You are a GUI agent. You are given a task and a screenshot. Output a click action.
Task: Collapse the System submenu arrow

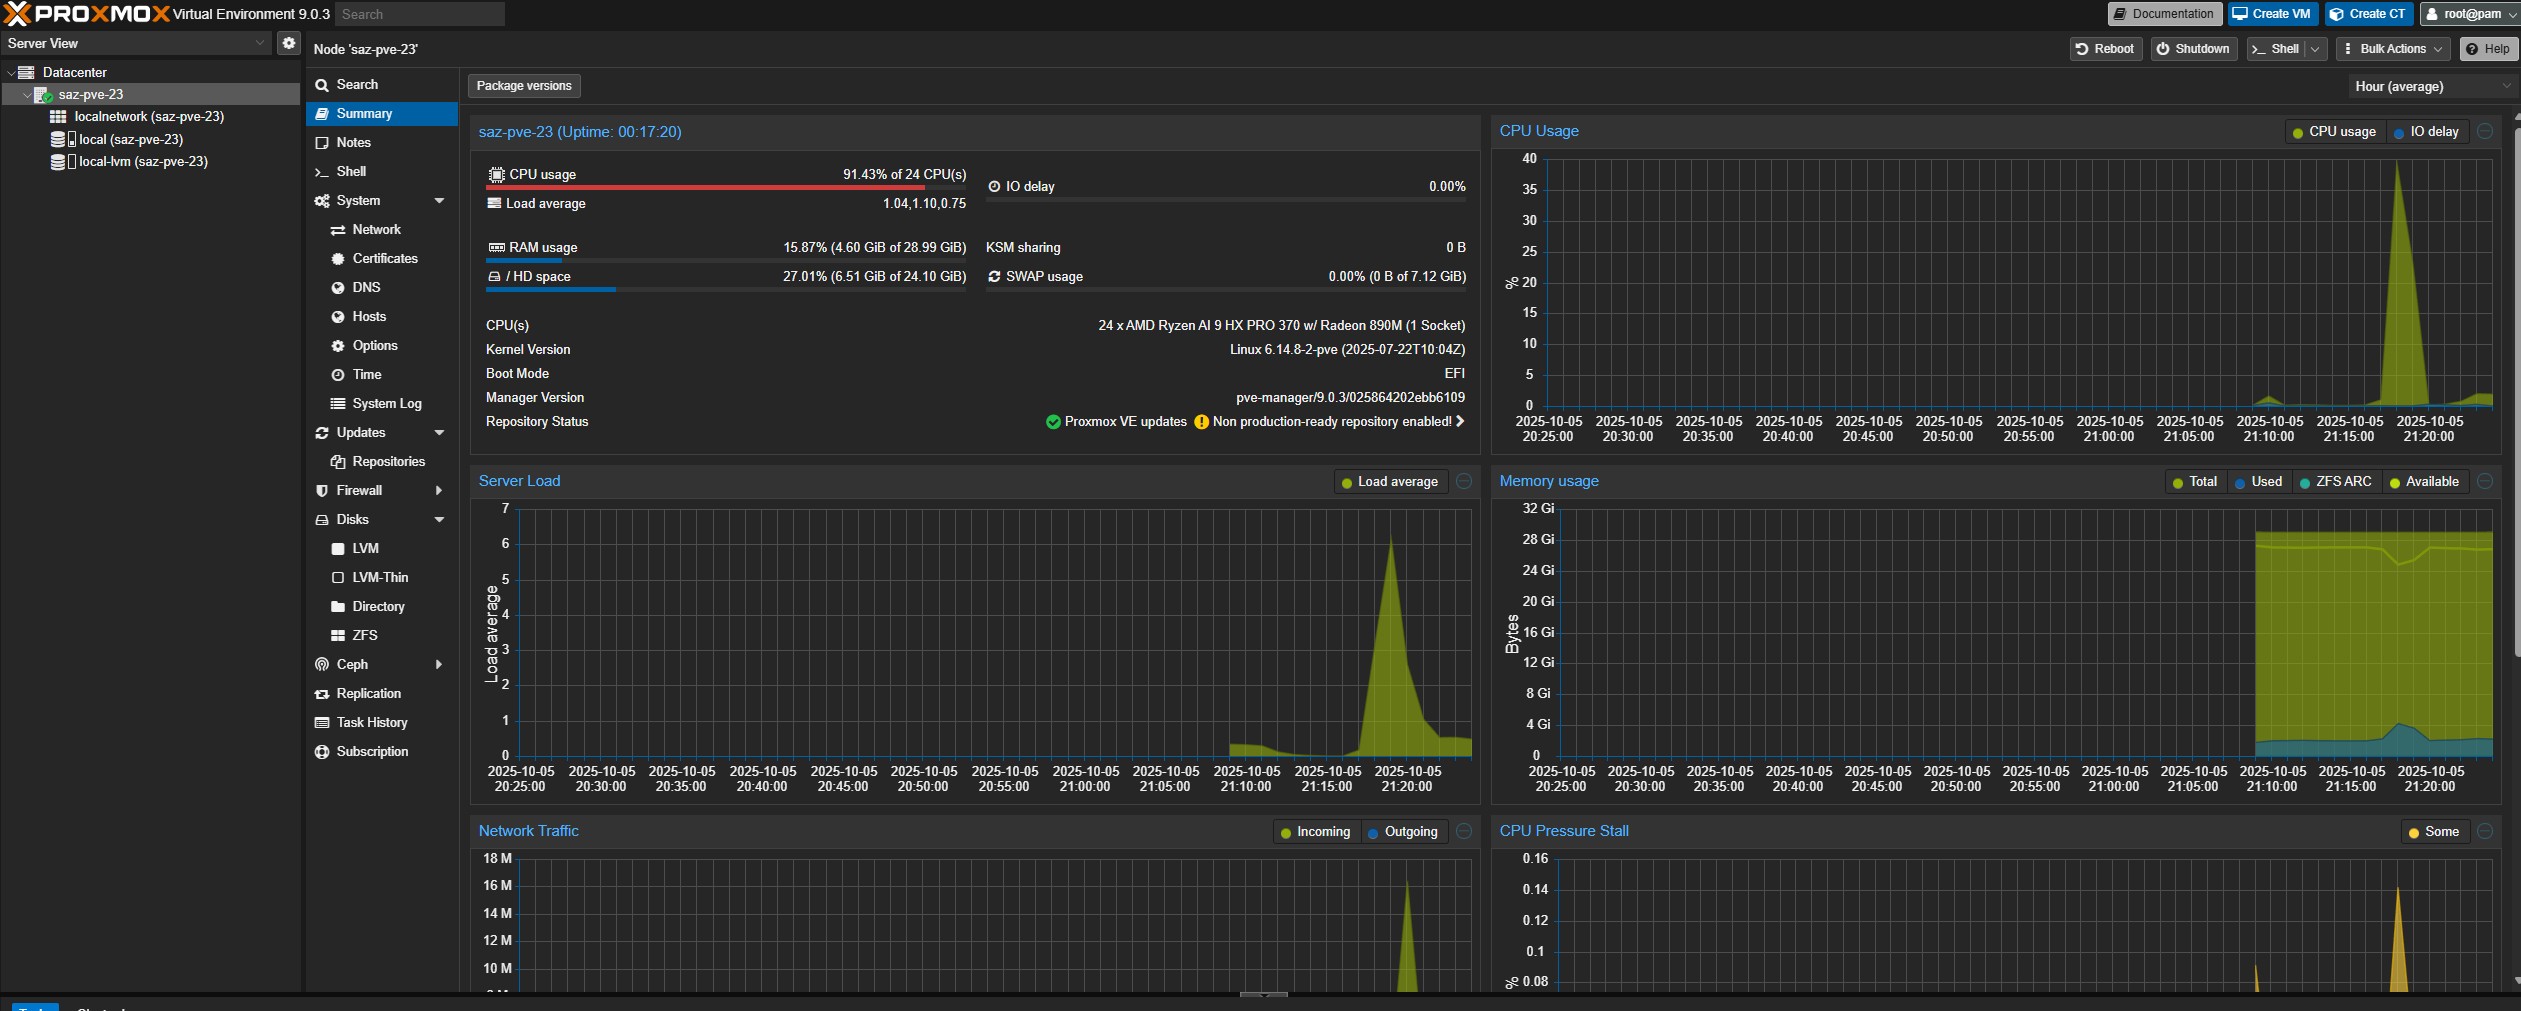coord(439,201)
